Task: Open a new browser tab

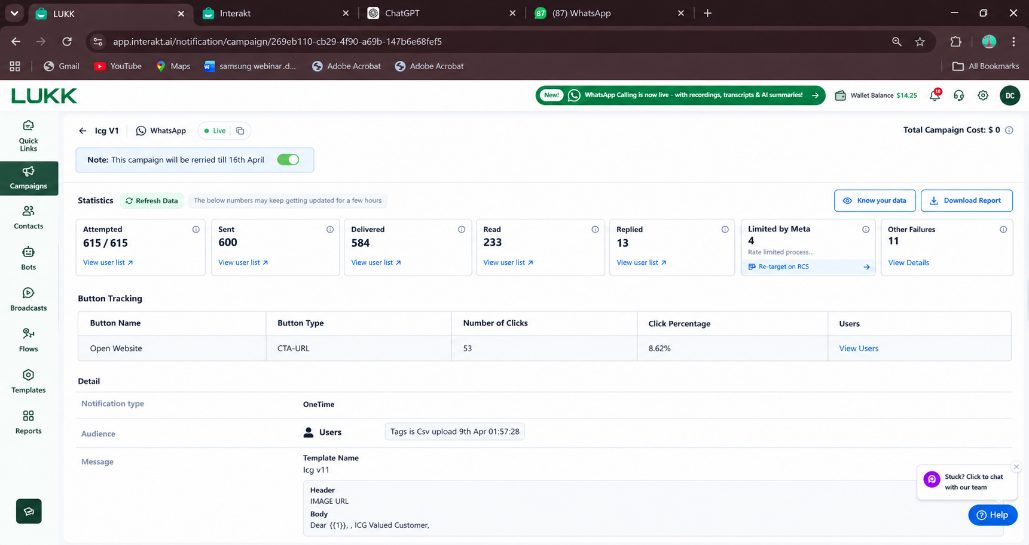Action: [707, 13]
